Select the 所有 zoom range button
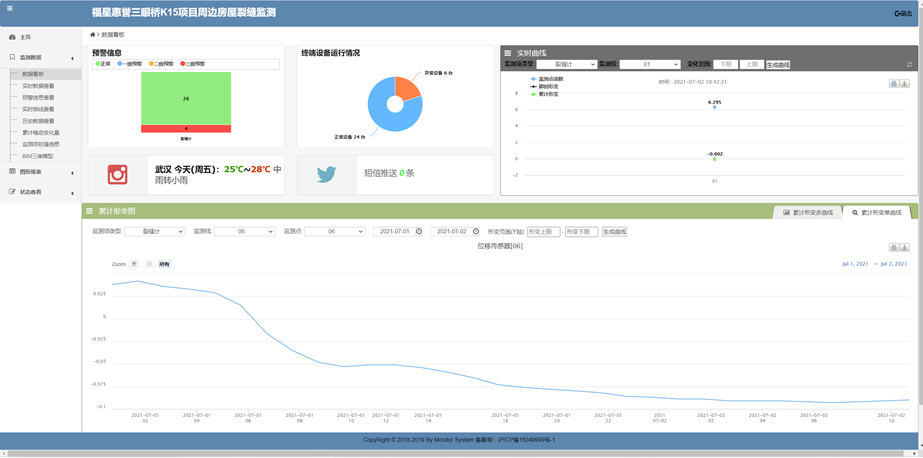This screenshot has width=923, height=458. [x=164, y=264]
